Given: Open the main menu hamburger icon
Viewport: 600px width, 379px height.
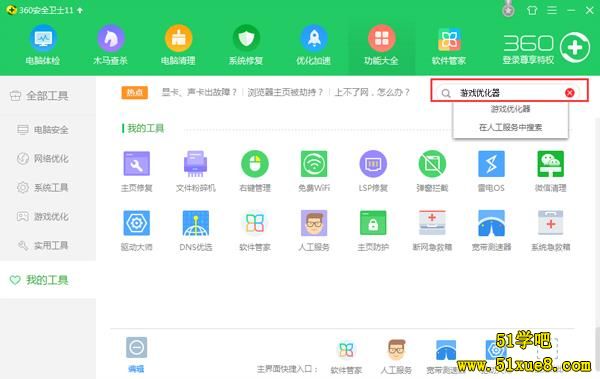Looking at the screenshot, I should pyautogui.click(x=551, y=10).
